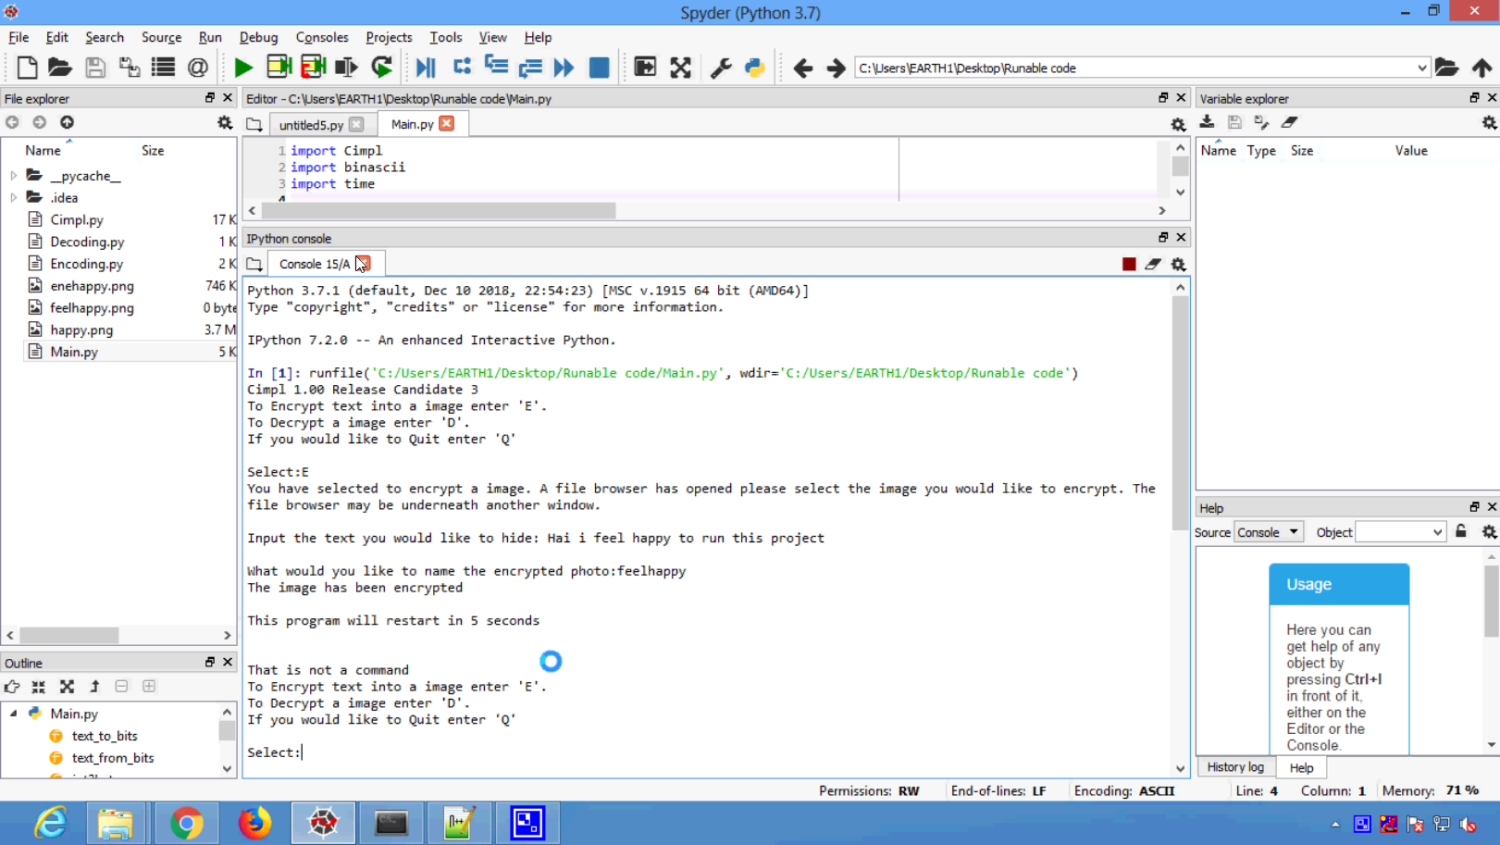1500x845 pixels.
Task: Open the Consoles menu
Action: [321, 37]
